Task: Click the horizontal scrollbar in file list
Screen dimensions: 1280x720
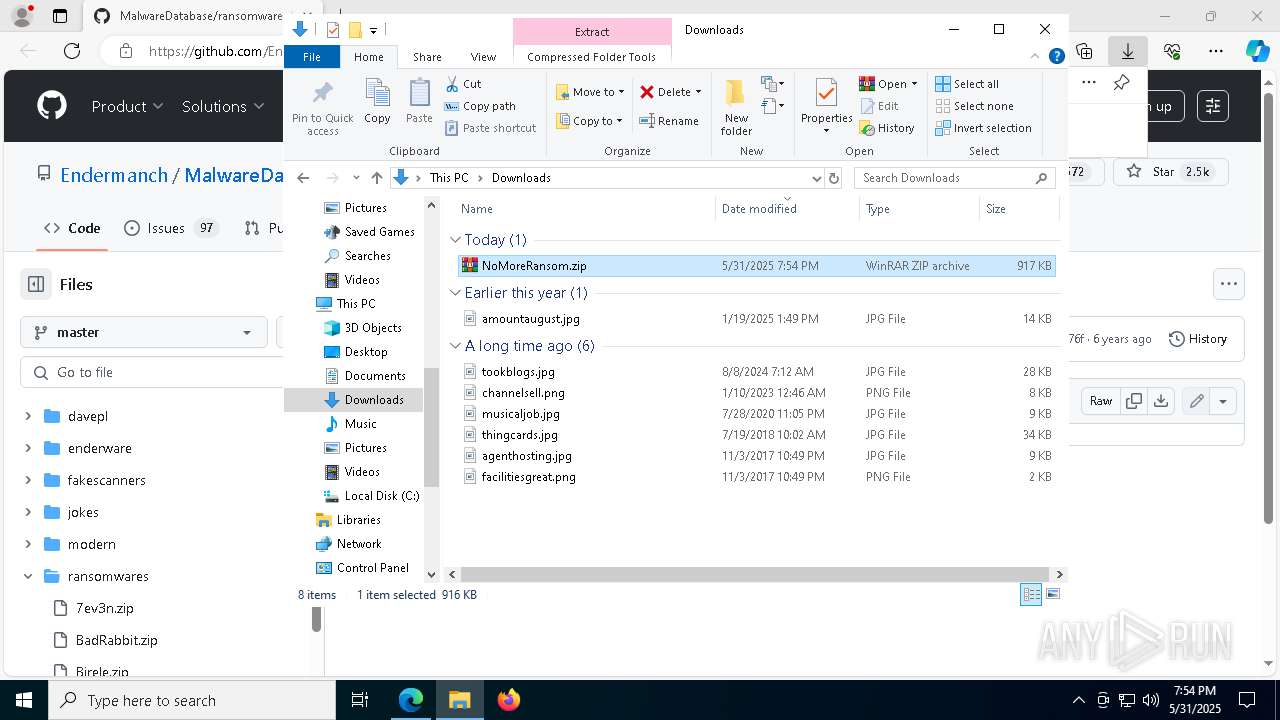Action: click(756, 574)
